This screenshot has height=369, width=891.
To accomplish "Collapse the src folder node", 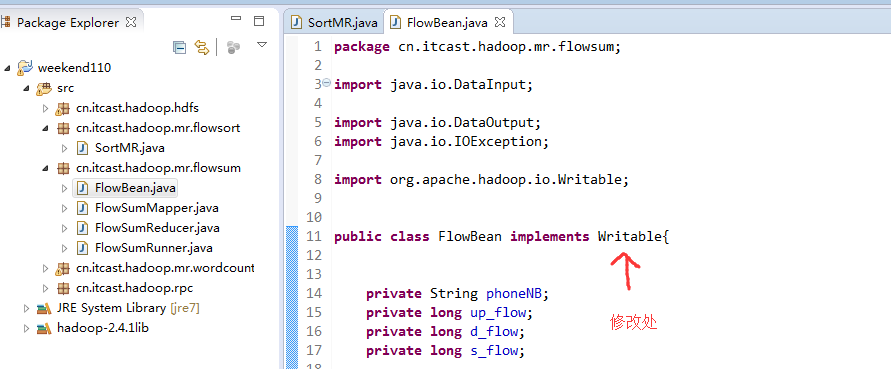I will click(x=26, y=88).
